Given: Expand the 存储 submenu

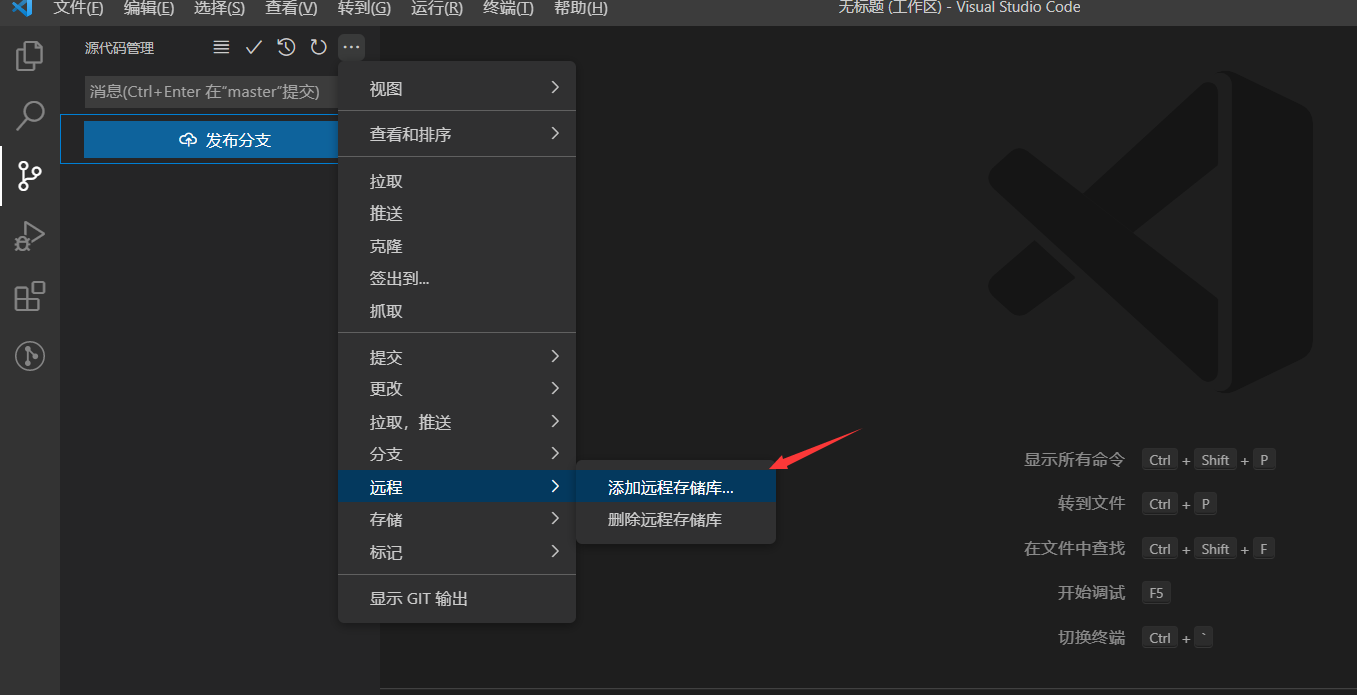Looking at the screenshot, I should (x=457, y=519).
